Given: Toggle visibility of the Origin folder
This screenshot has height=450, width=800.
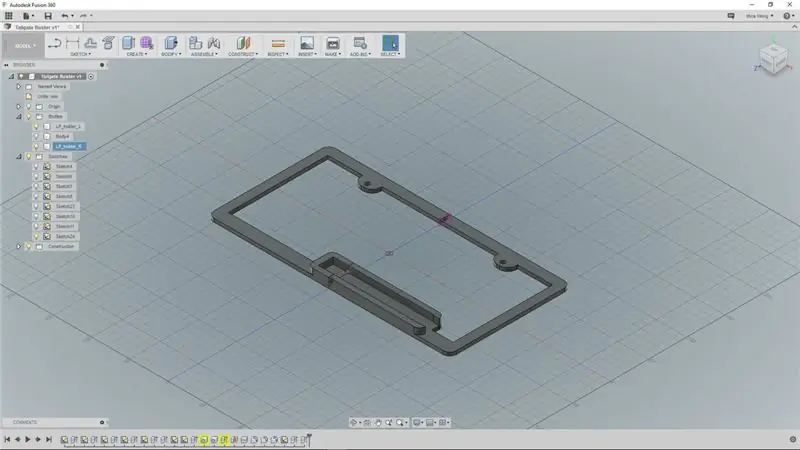Looking at the screenshot, I should pos(29,106).
